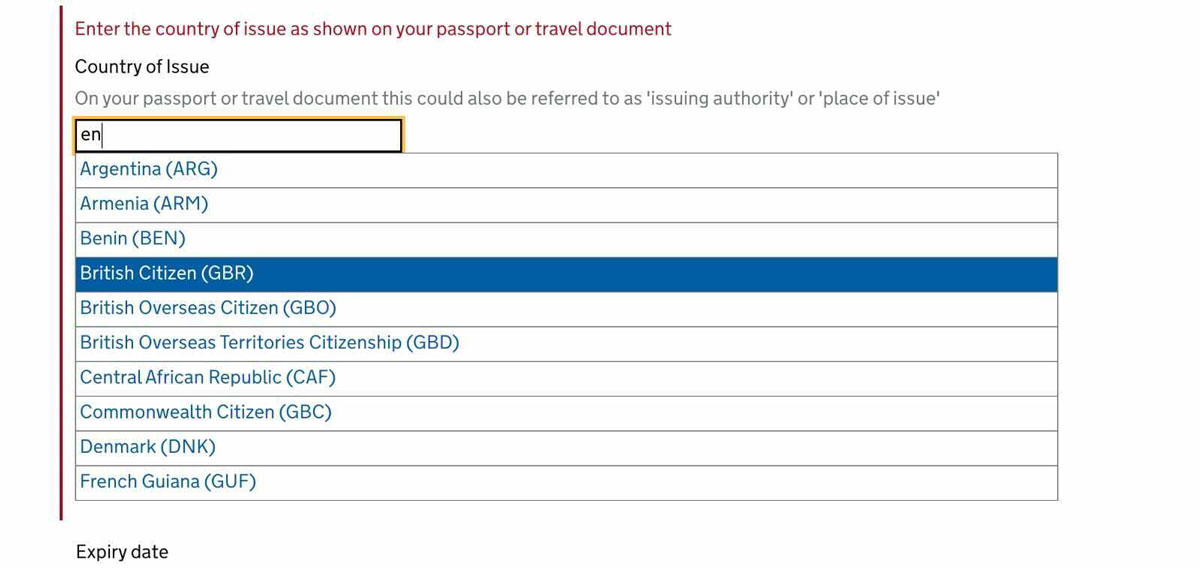Viewport: 1200px width, 568px height.
Task: Pick the suggestion with code ARM
Action: pyautogui.click(x=144, y=204)
